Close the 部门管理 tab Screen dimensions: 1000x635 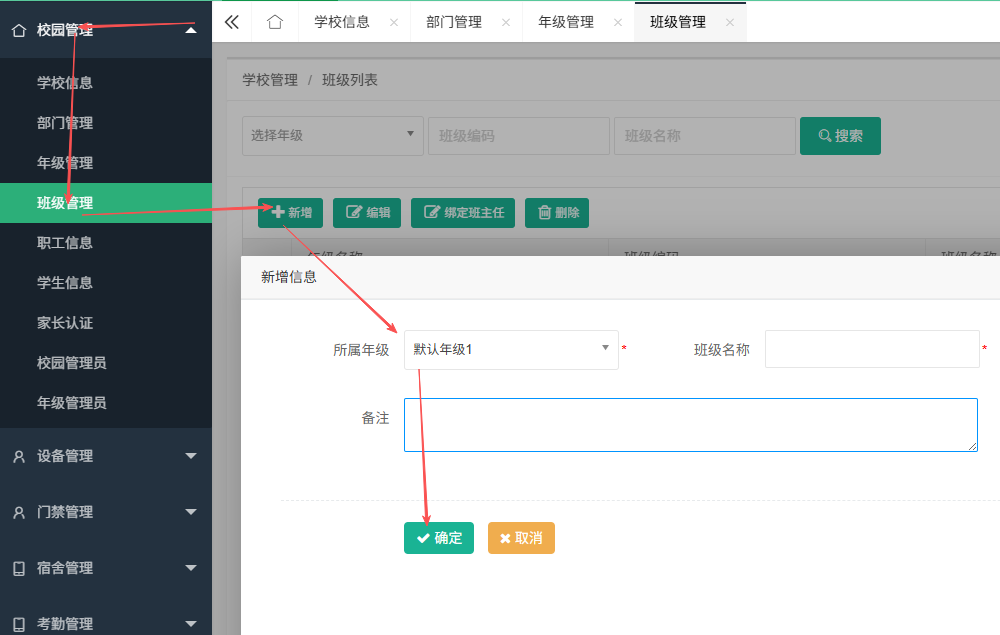point(506,22)
